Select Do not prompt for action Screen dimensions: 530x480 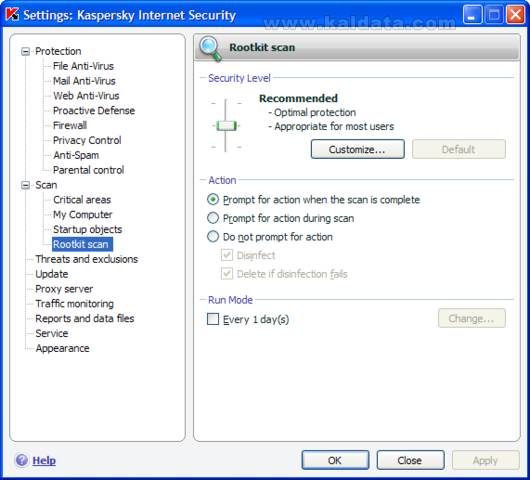coord(213,237)
